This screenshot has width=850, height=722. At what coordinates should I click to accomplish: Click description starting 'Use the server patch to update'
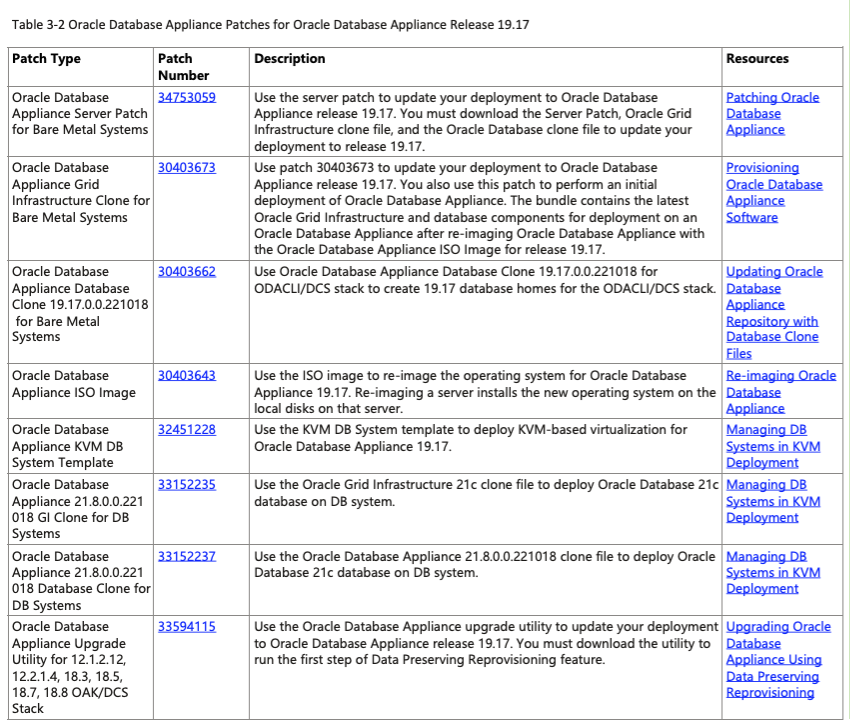(473, 122)
